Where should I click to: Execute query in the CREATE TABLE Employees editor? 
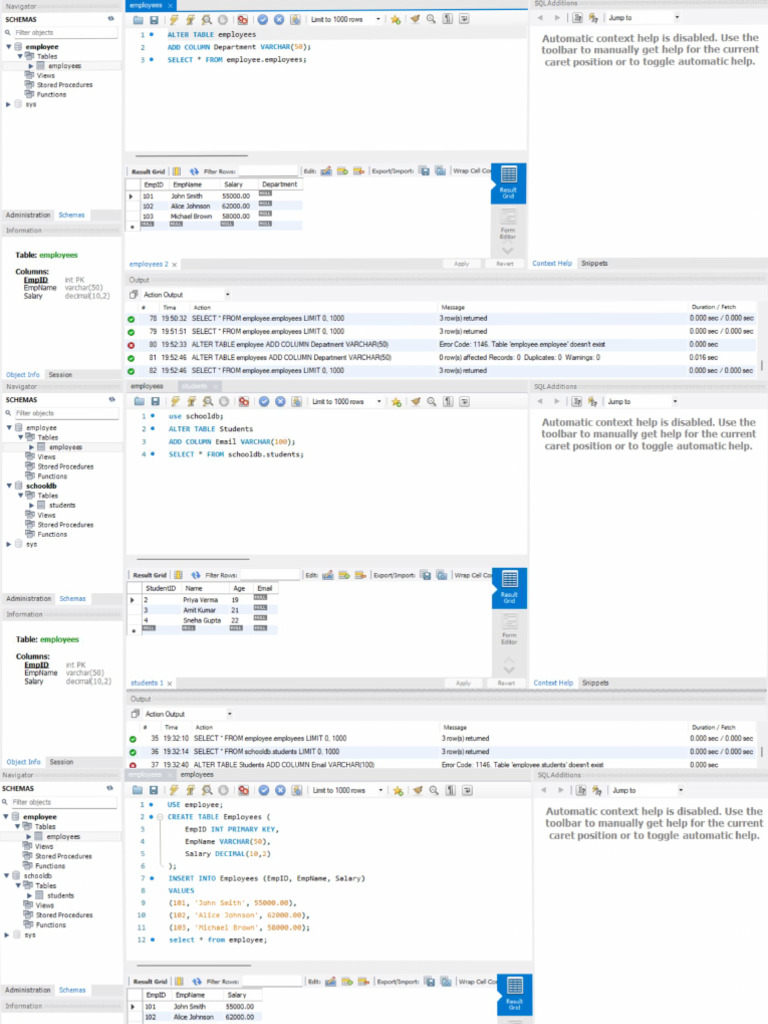(x=175, y=791)
